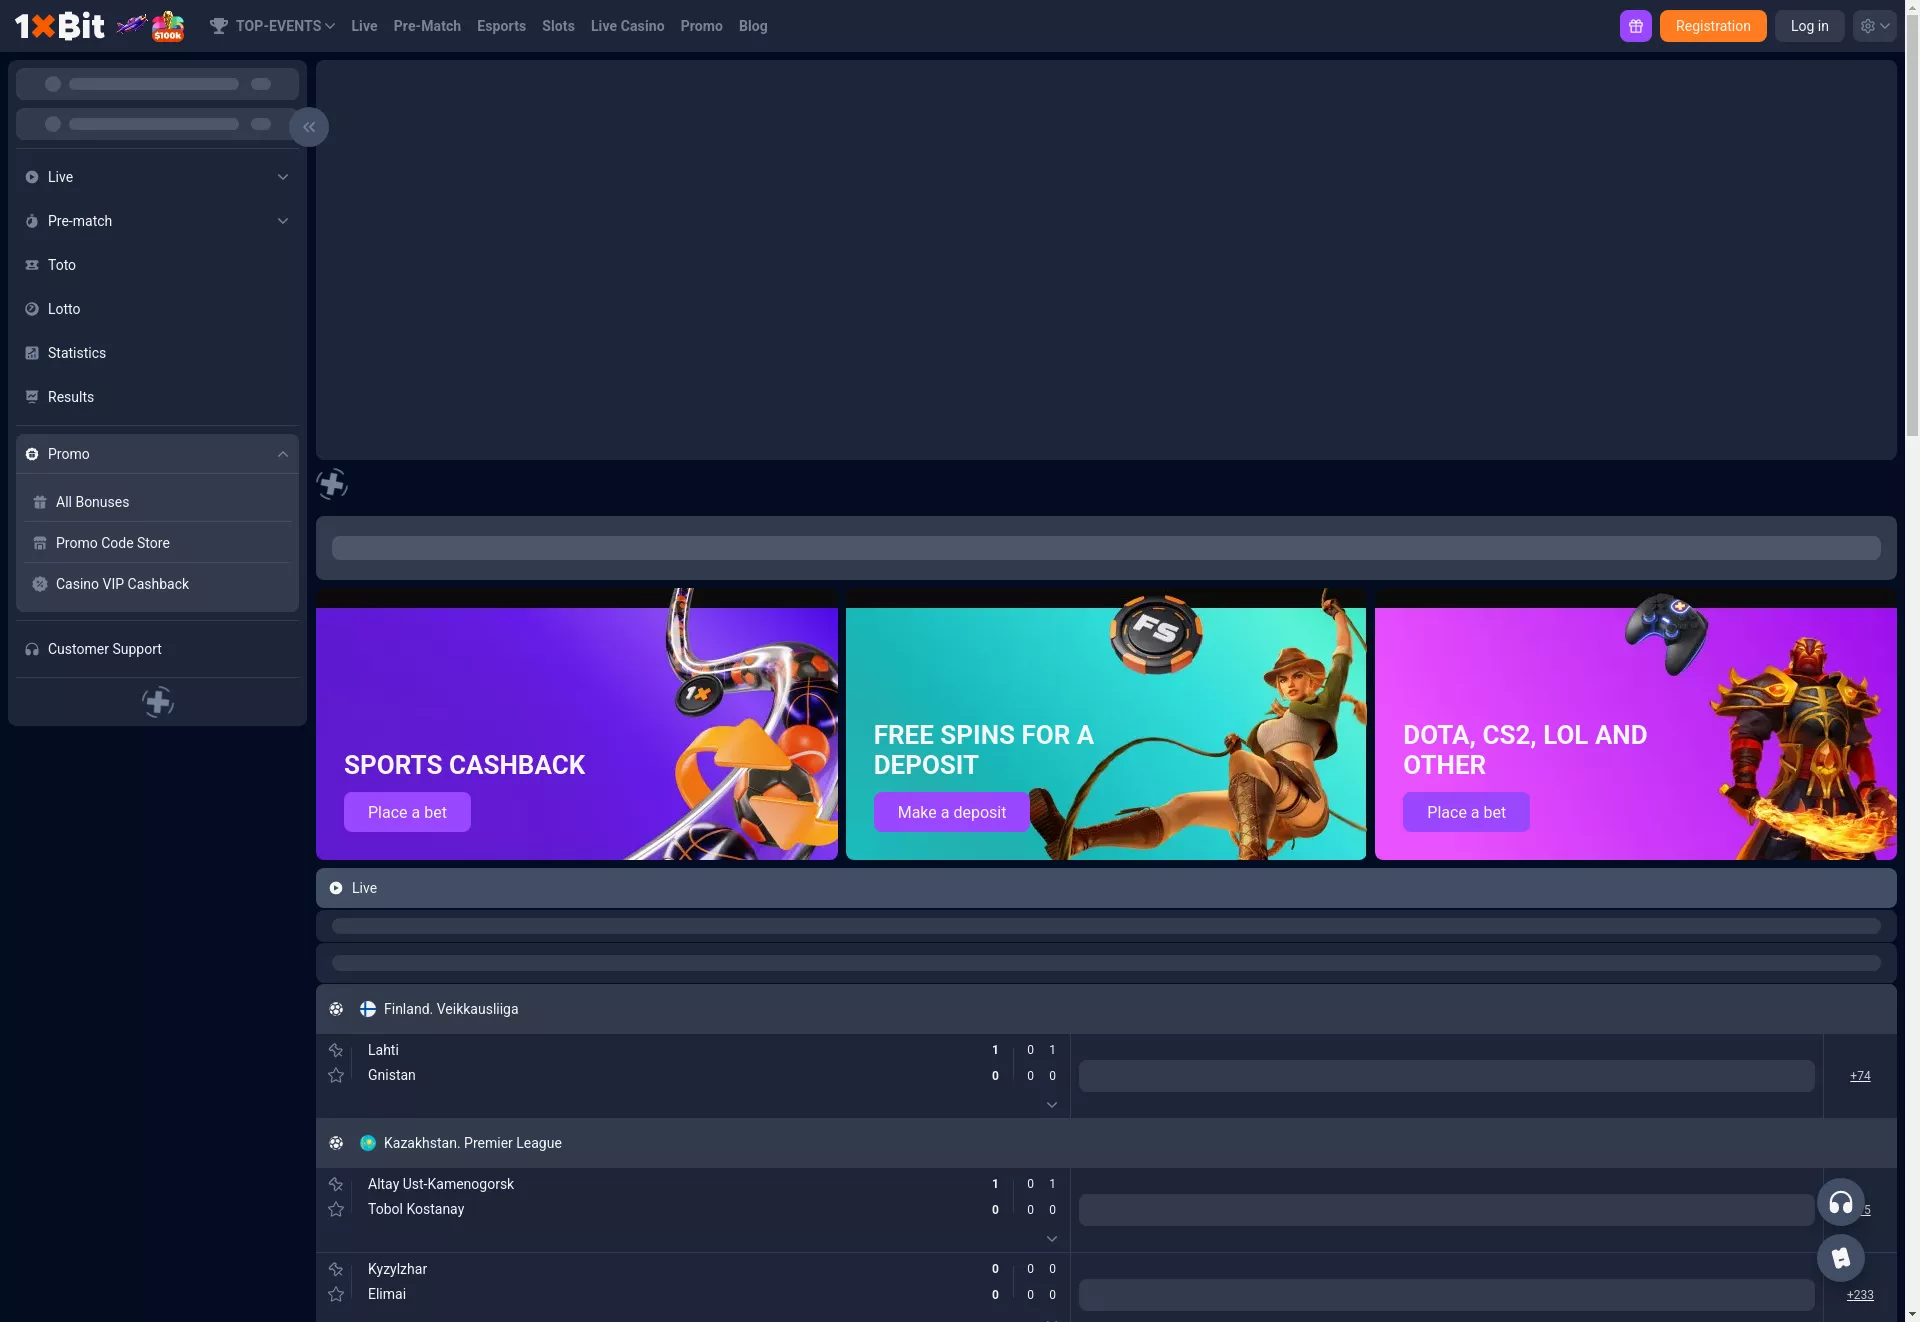Open the bet slip floating icon
1920x1322 pixels.
(1840, 1258)
